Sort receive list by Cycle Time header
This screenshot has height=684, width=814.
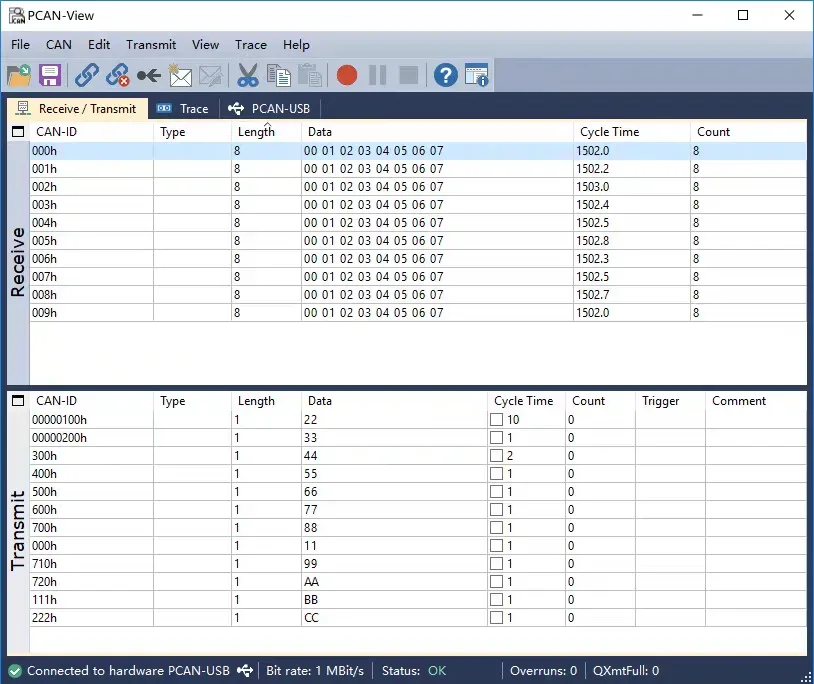pos(609,132)
